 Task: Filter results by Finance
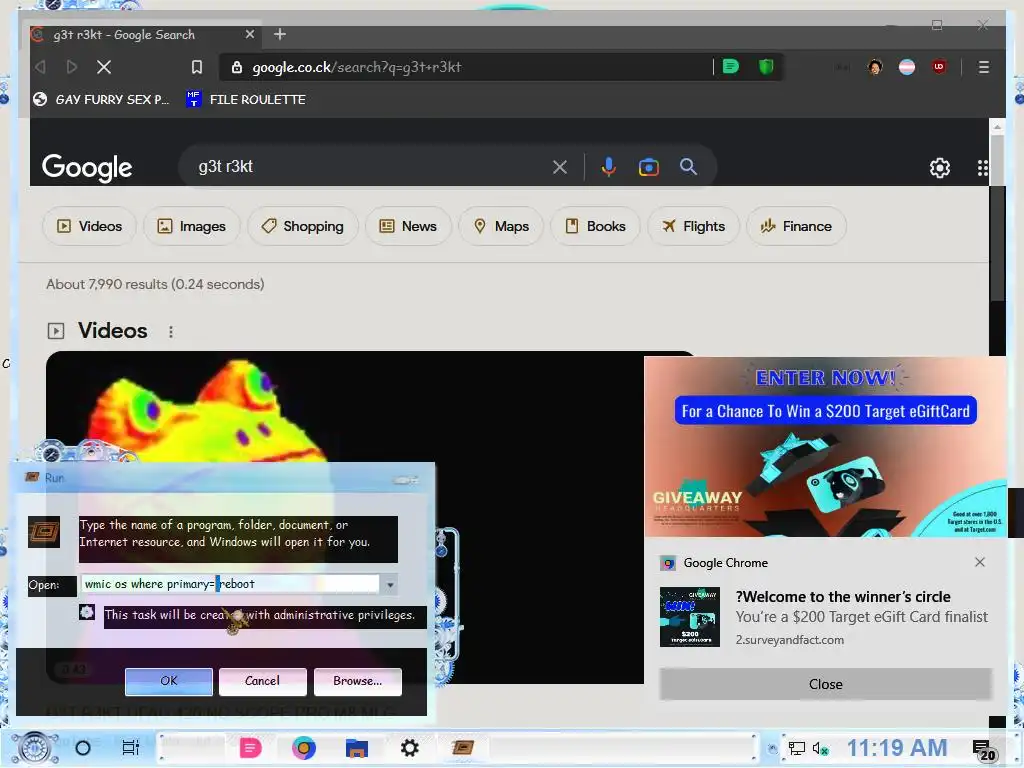796,226
